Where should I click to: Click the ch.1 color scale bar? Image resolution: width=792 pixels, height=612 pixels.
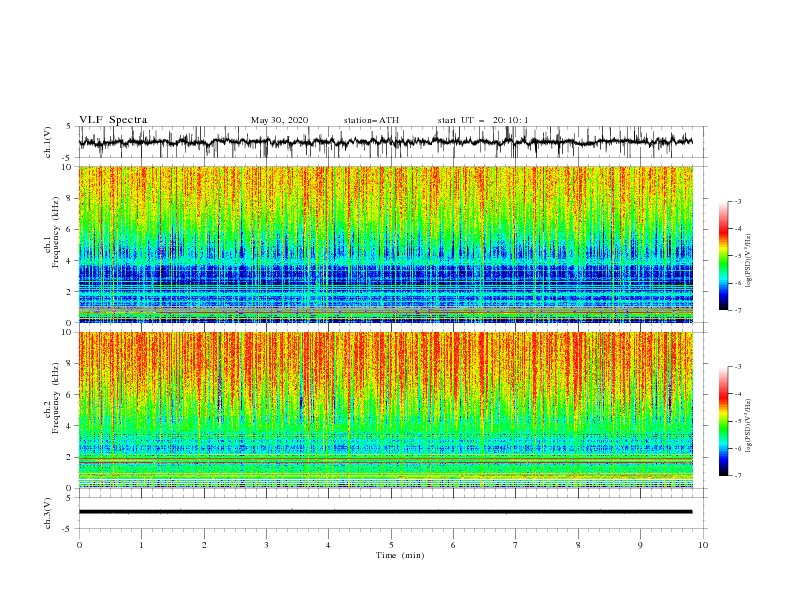pos(723,256)
